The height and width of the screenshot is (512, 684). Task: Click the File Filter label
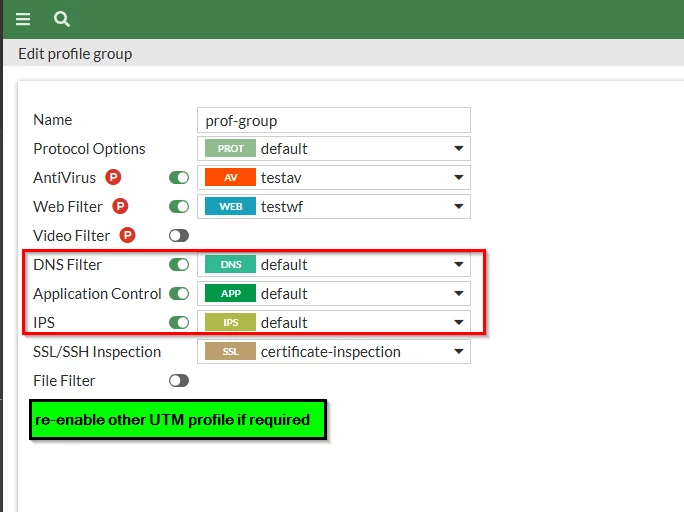[64, 381]
